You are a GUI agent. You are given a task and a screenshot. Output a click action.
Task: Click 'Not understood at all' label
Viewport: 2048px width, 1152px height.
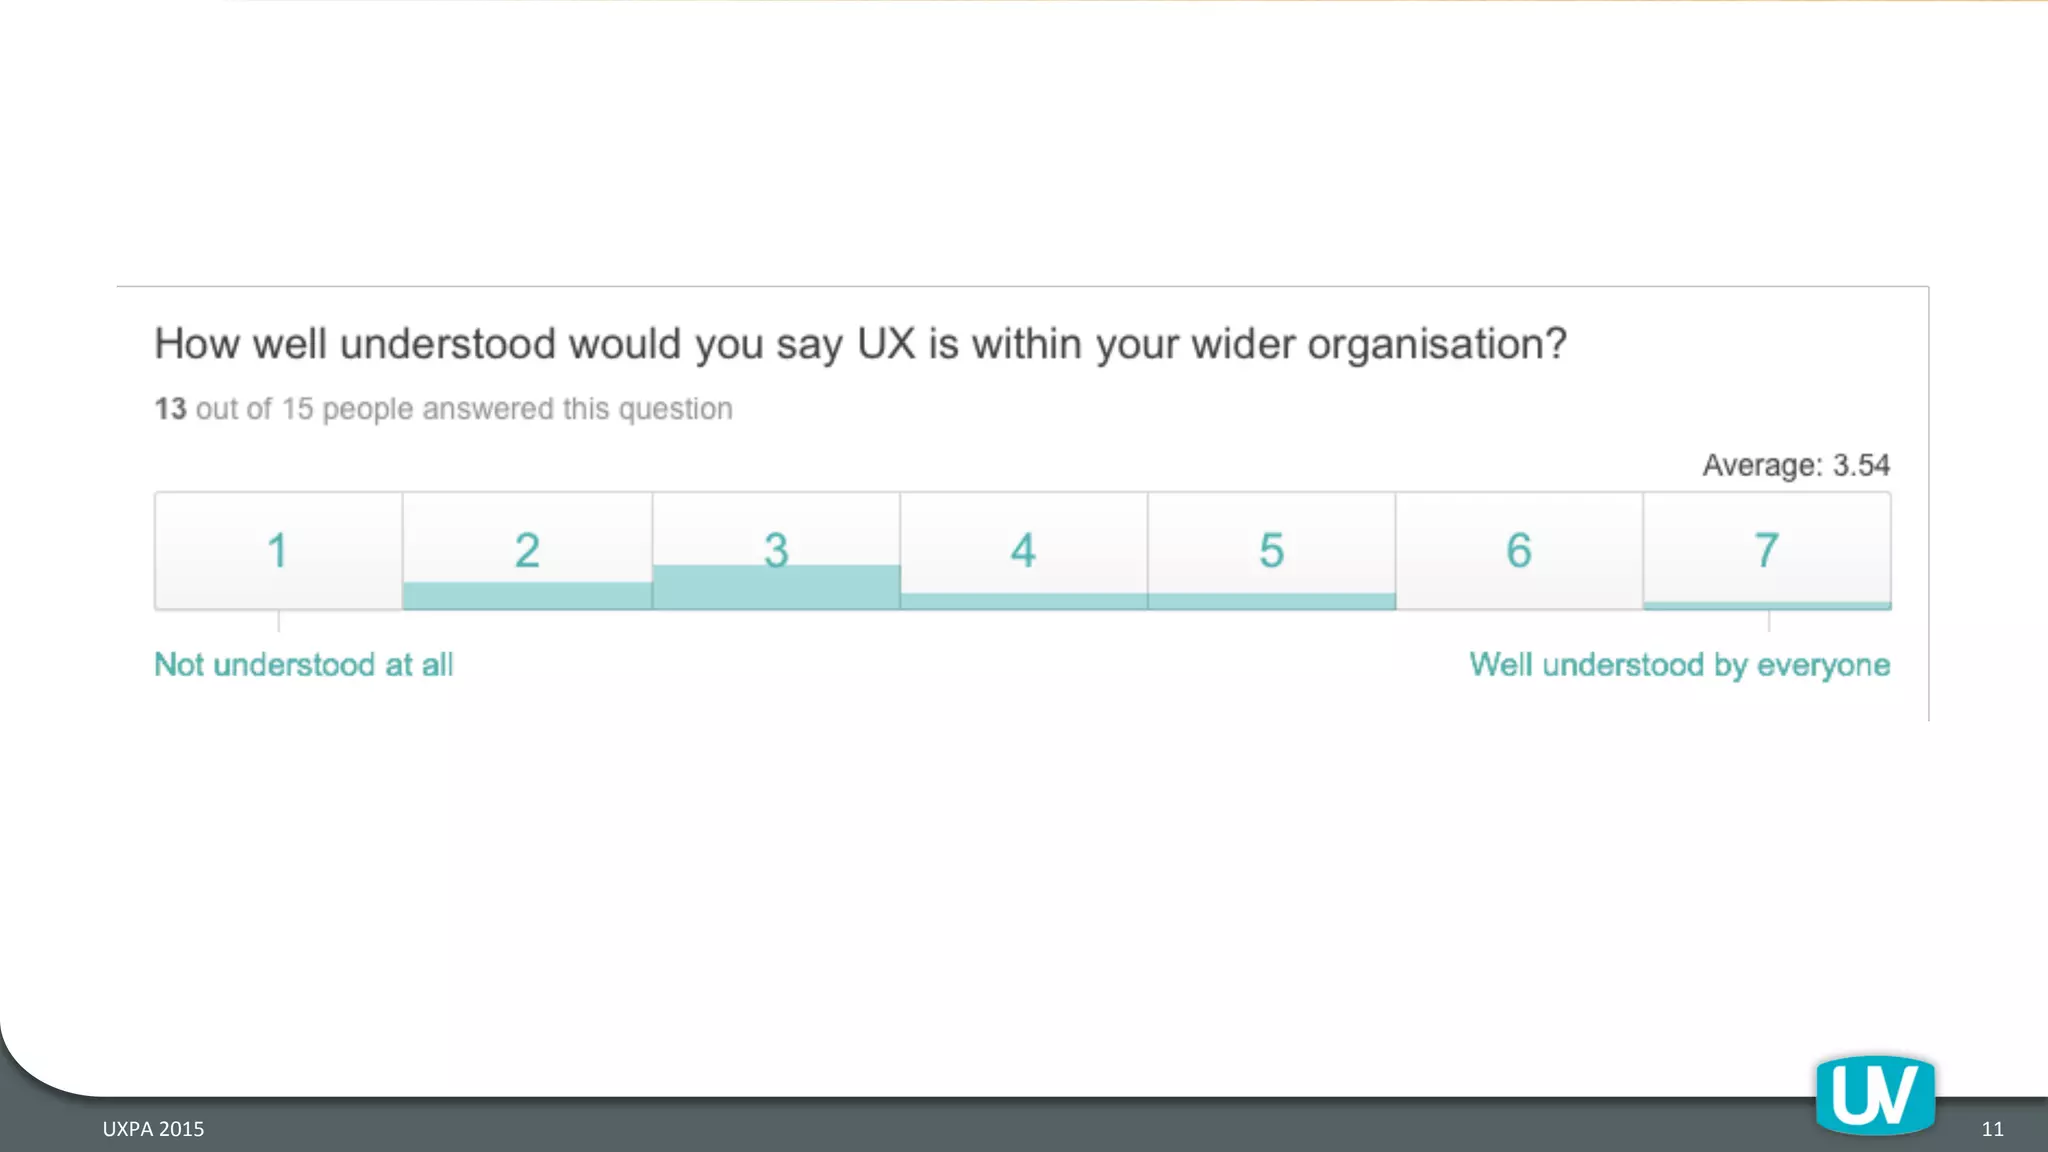(x=304, y=665)
